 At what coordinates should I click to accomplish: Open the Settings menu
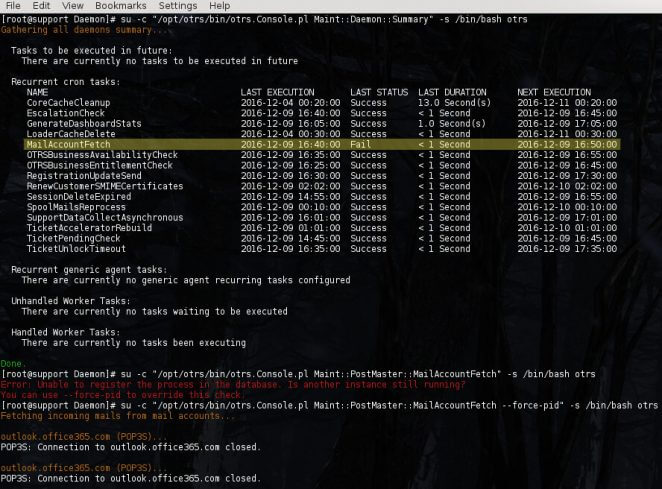(x=178, y=6)
